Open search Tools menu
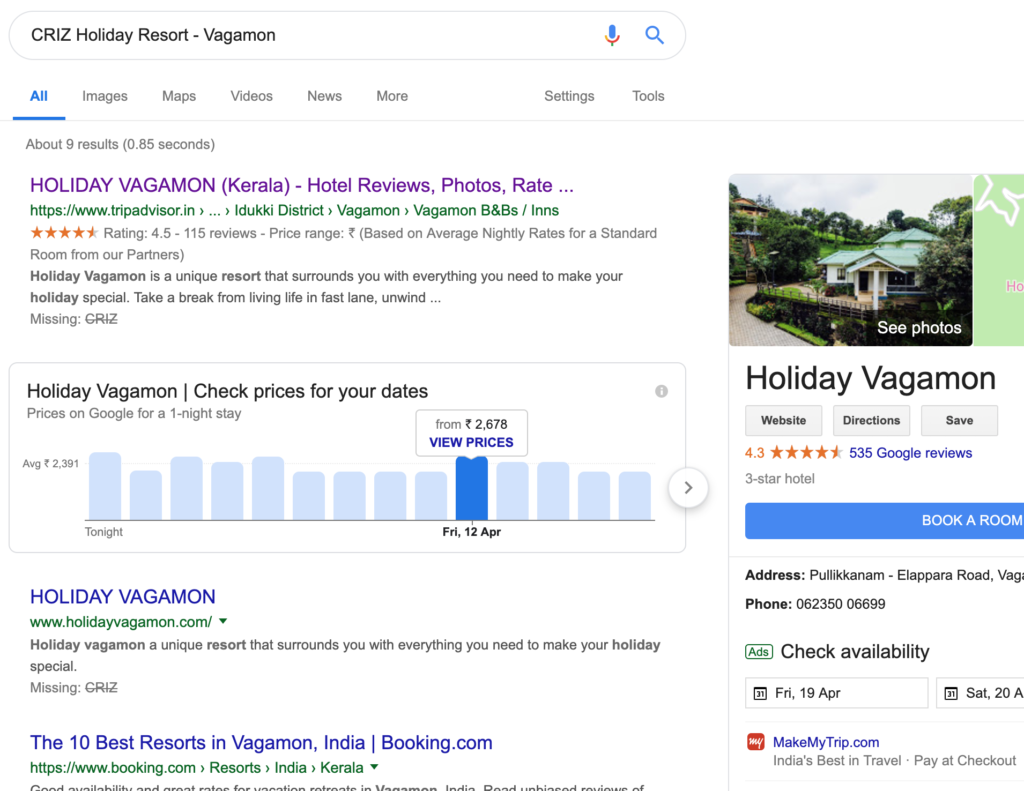 [x=648, y=96]
